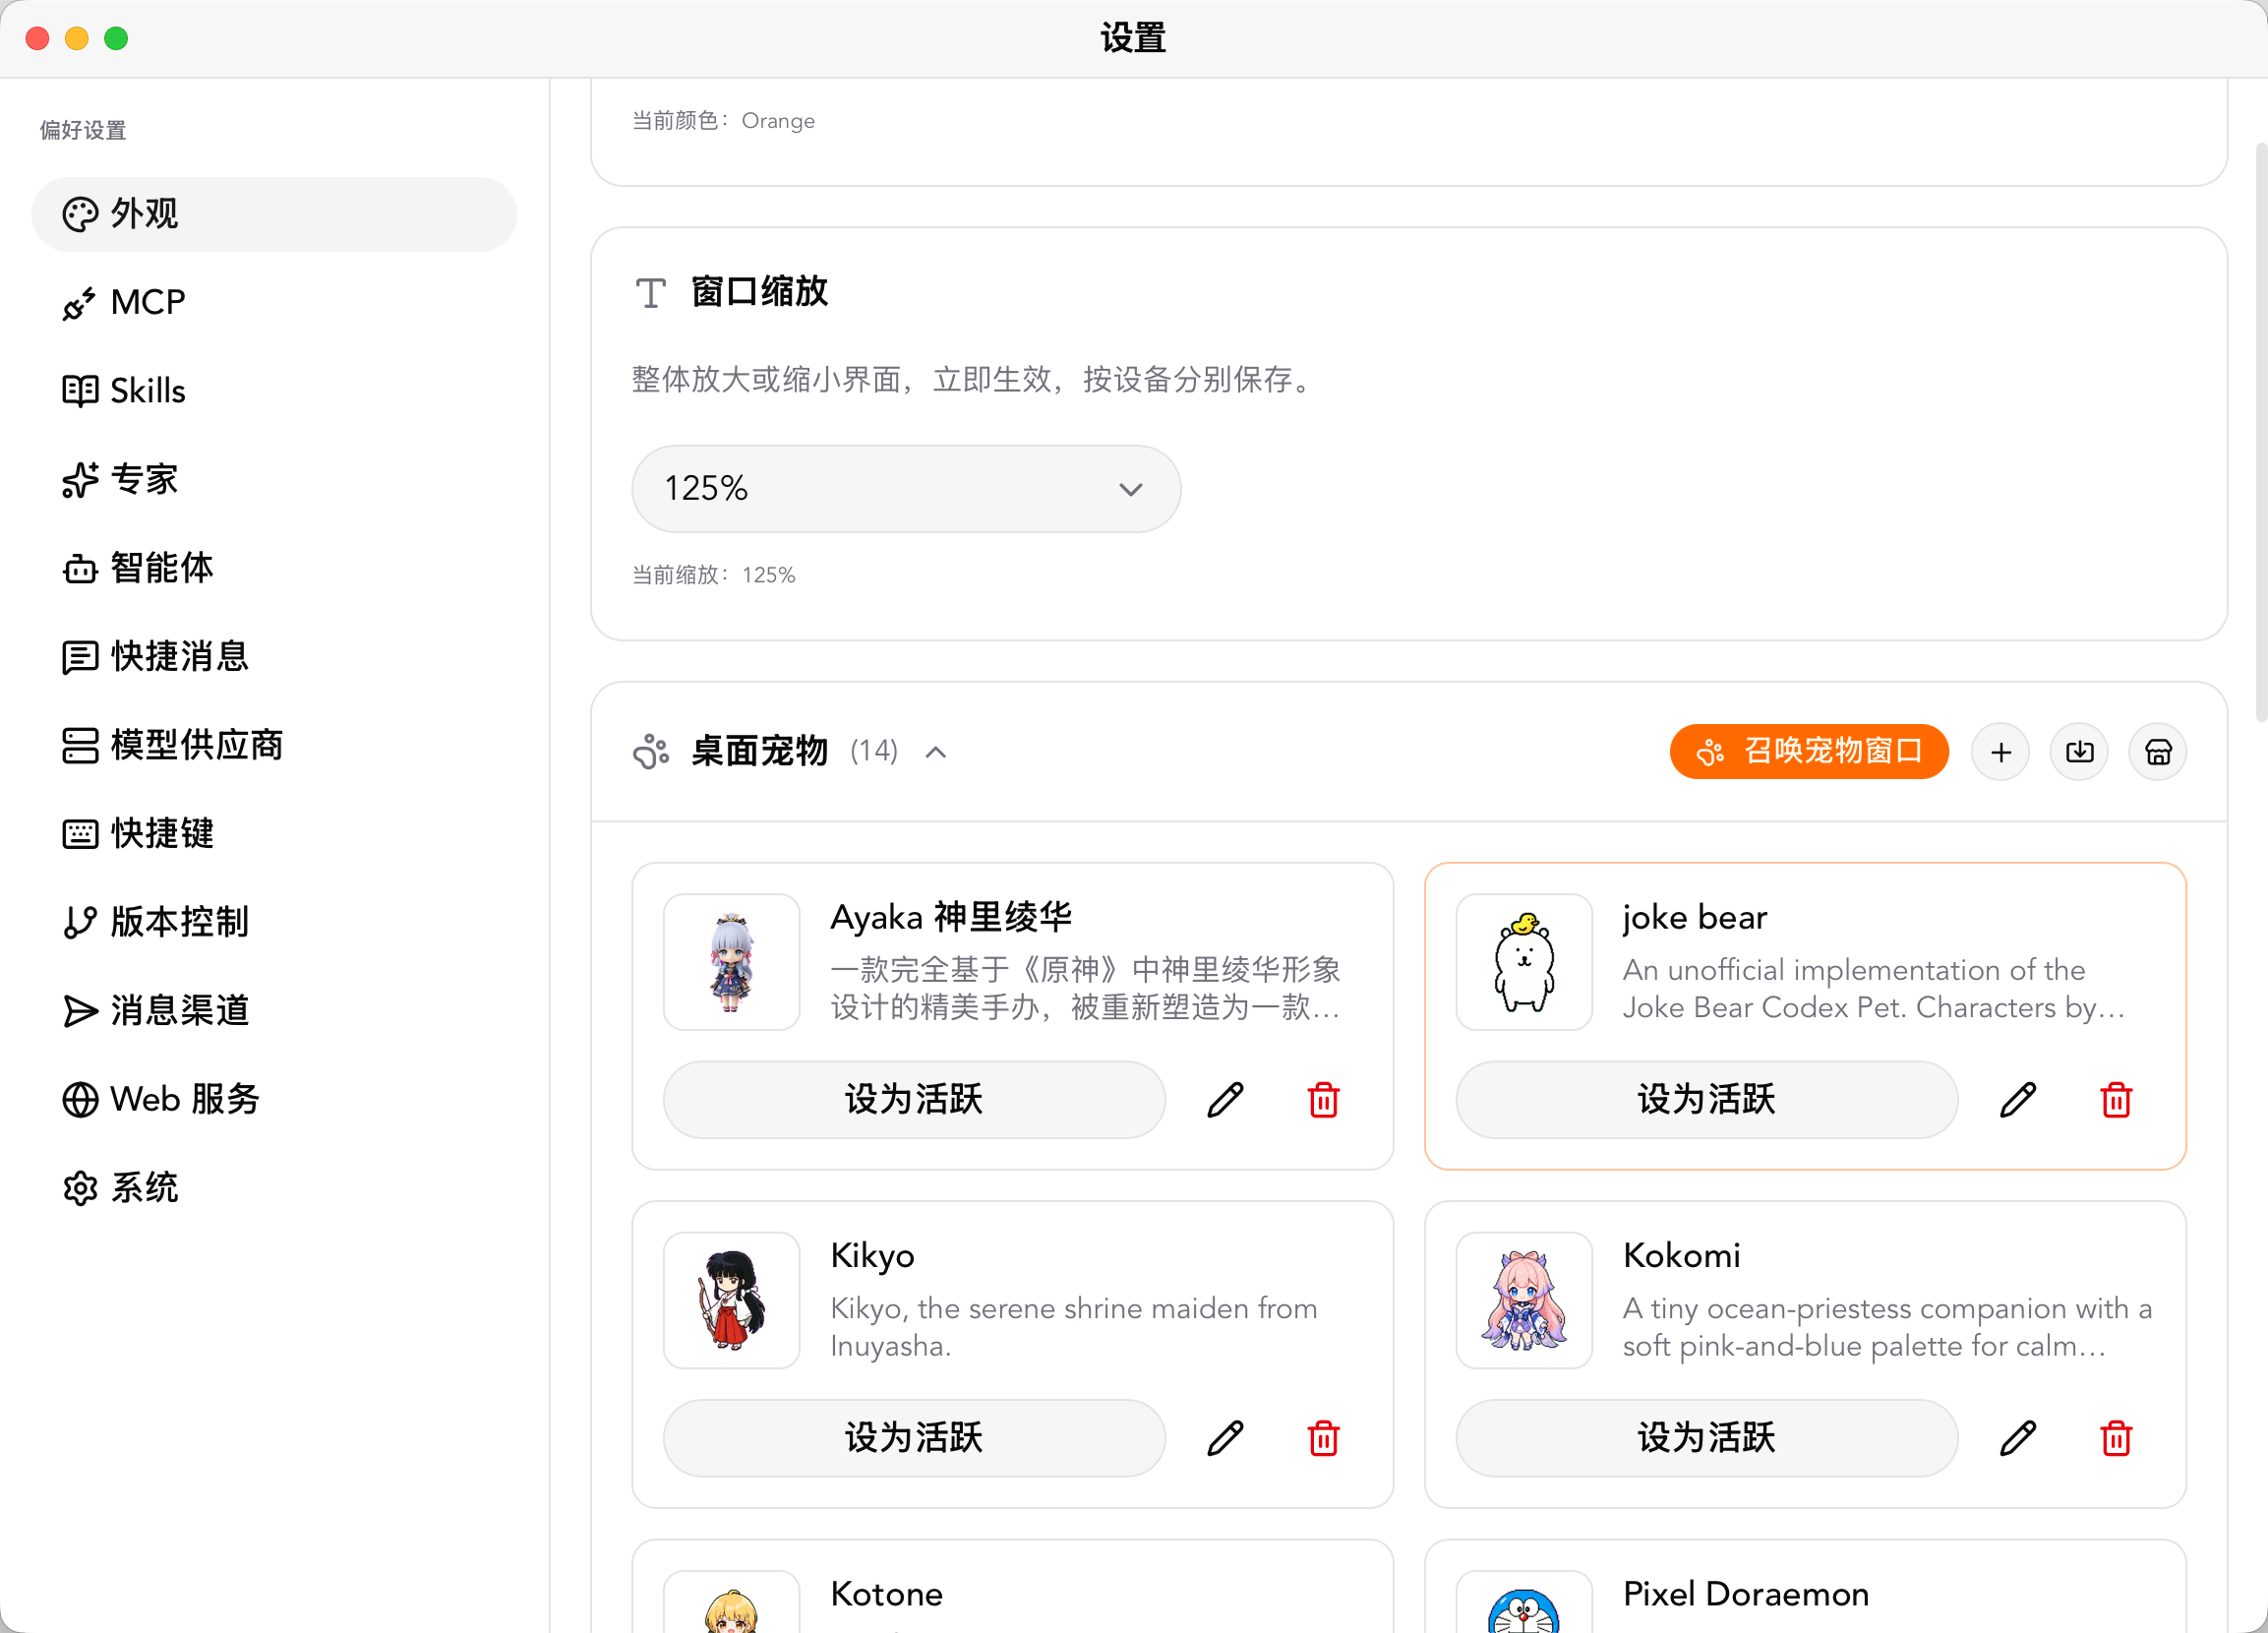Set joke bear as active
The width and height of the screenshot is (2268, 1633).
pos(1707,1100)
